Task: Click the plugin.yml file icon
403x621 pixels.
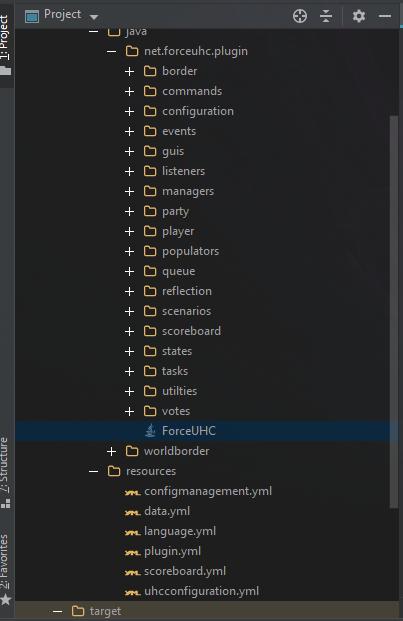Action: pos(132,552)
